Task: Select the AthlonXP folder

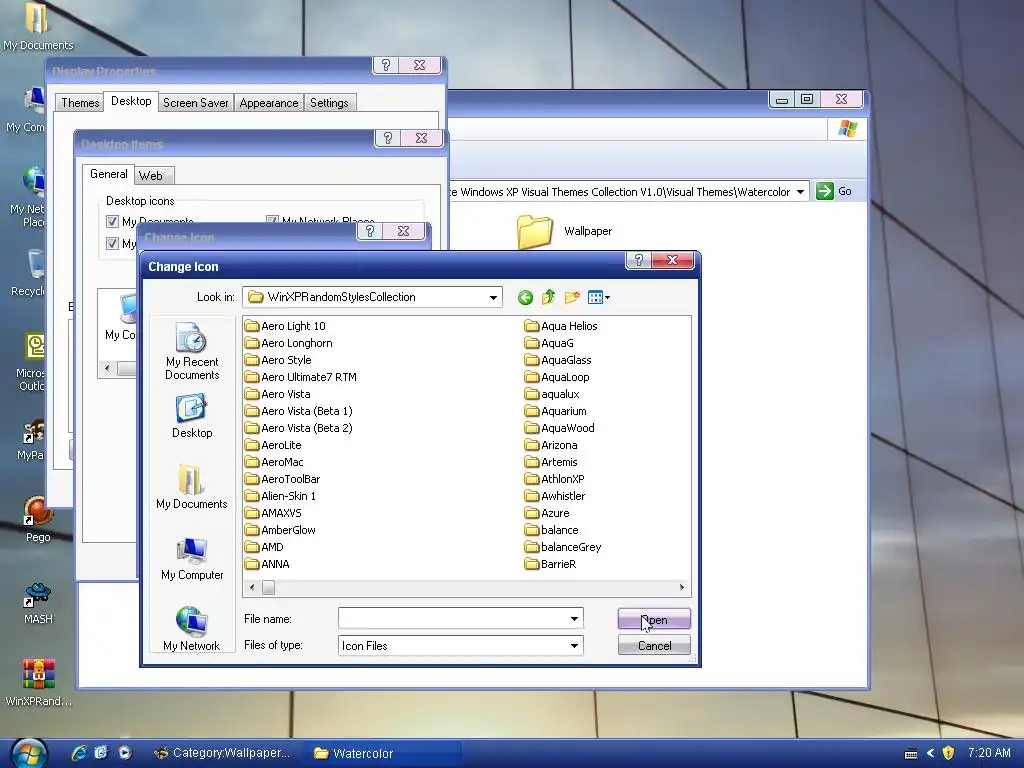Action: point(555,479)
